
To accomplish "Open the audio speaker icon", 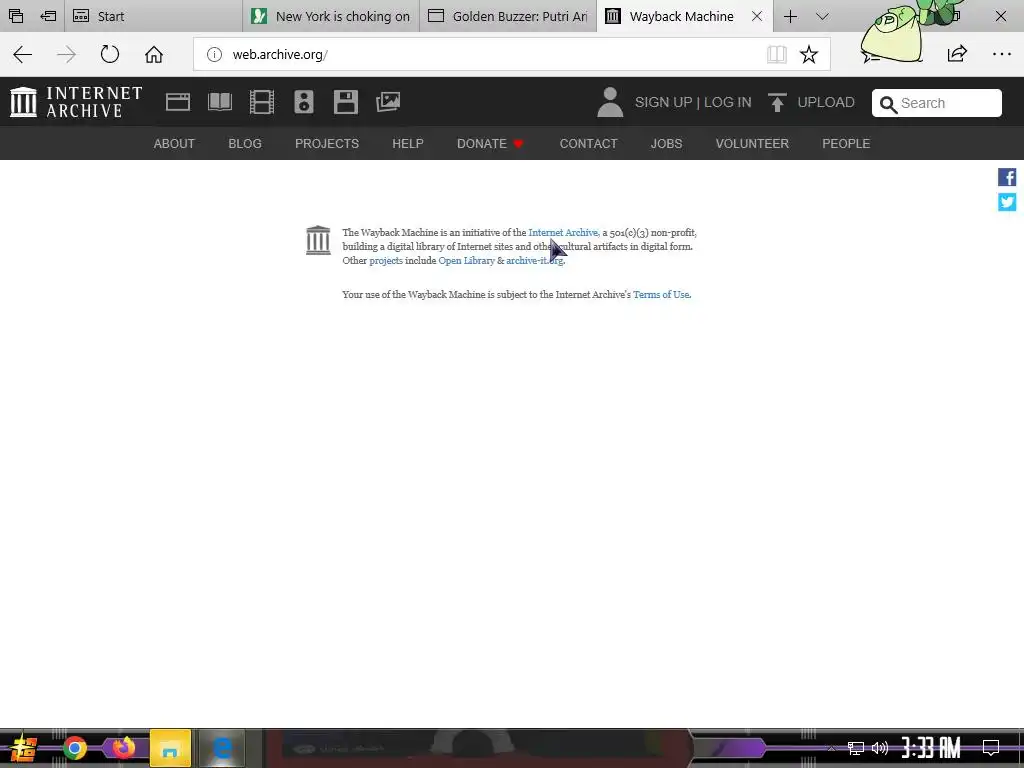I will (x=304, y=102).
